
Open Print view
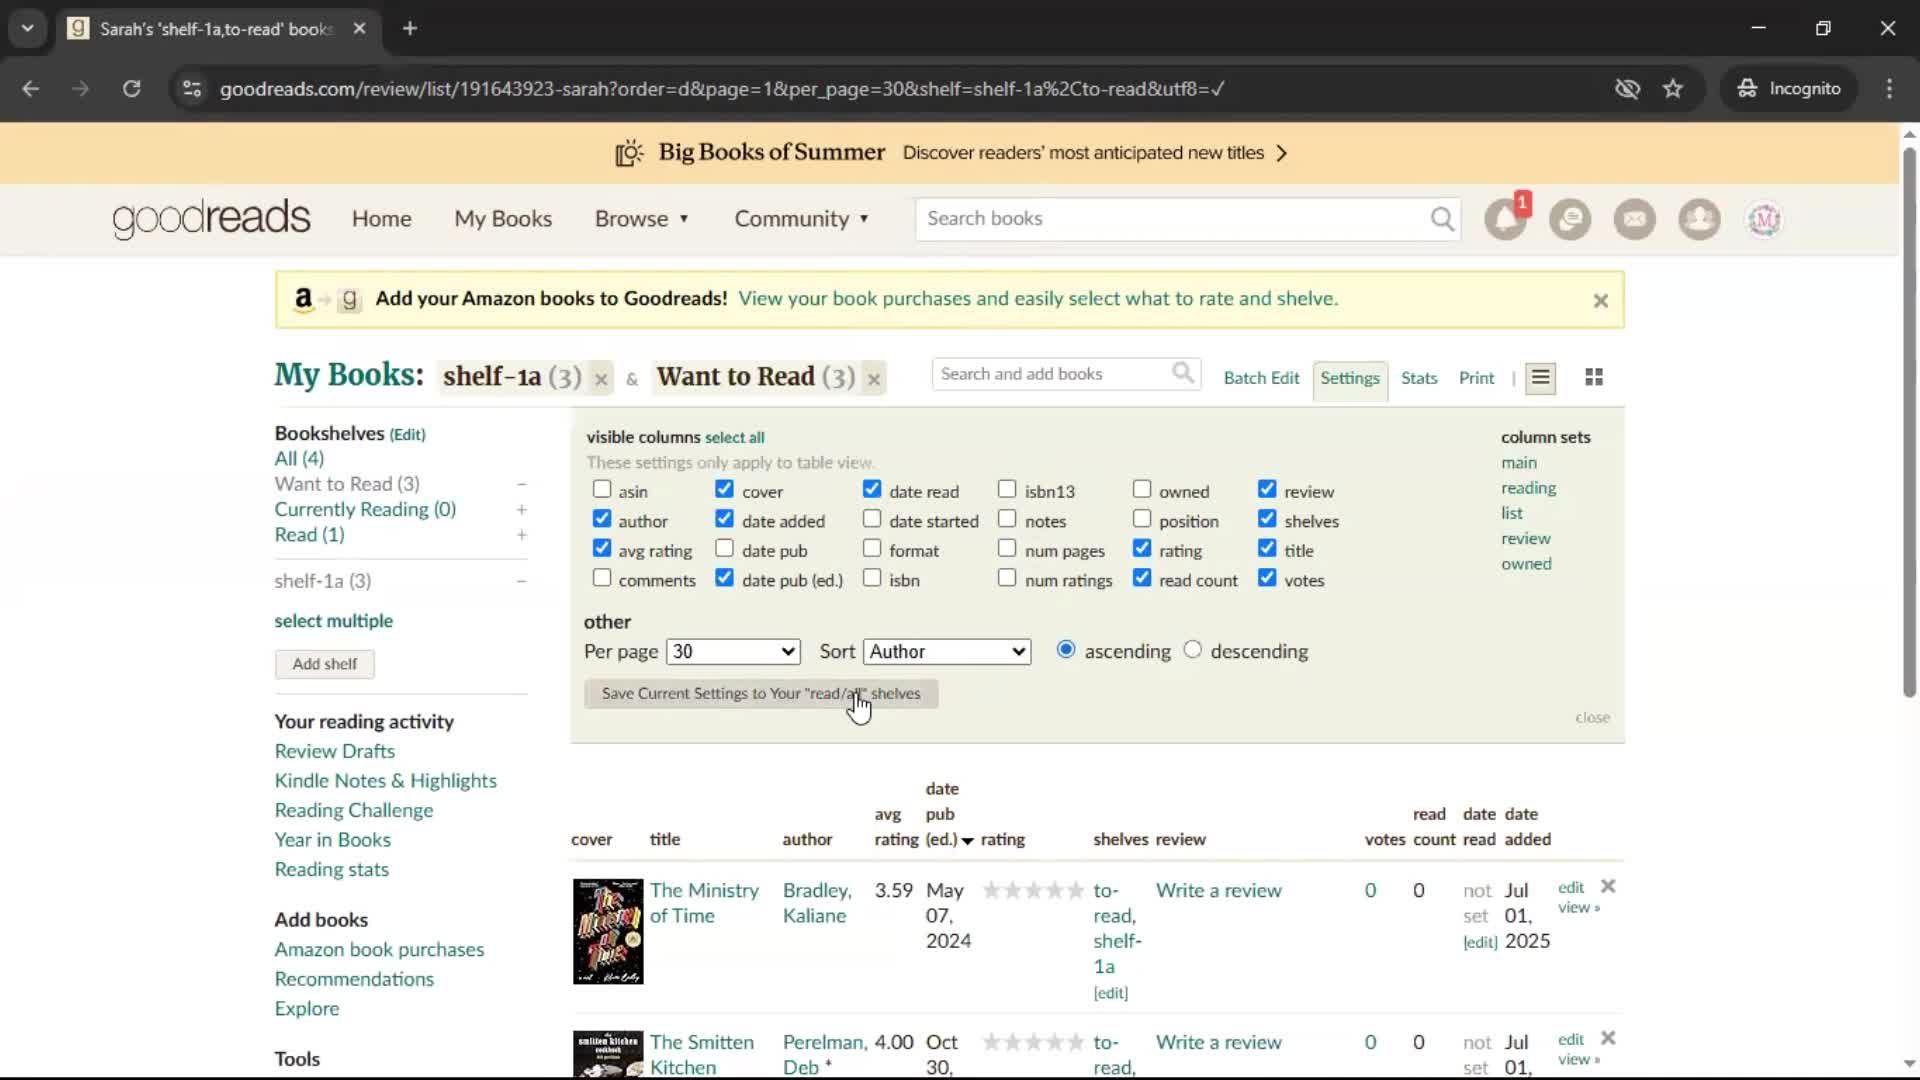[x=1476, y=378]
